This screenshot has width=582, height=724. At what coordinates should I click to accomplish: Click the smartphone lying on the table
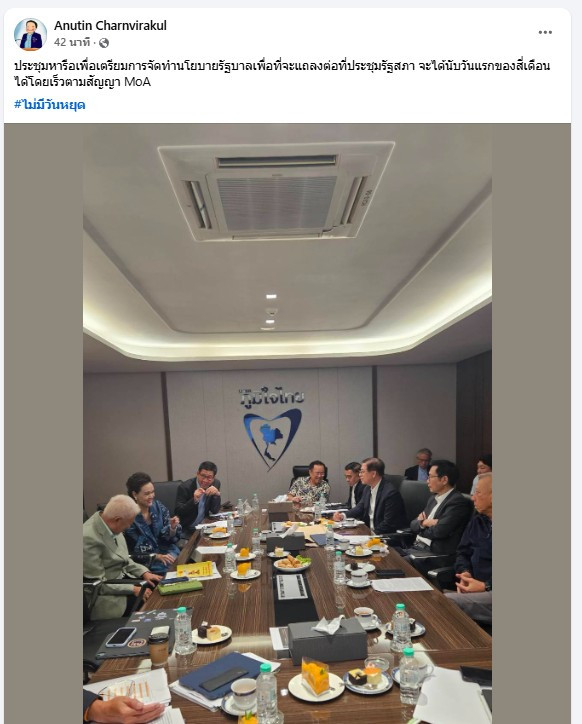point(121,637)
